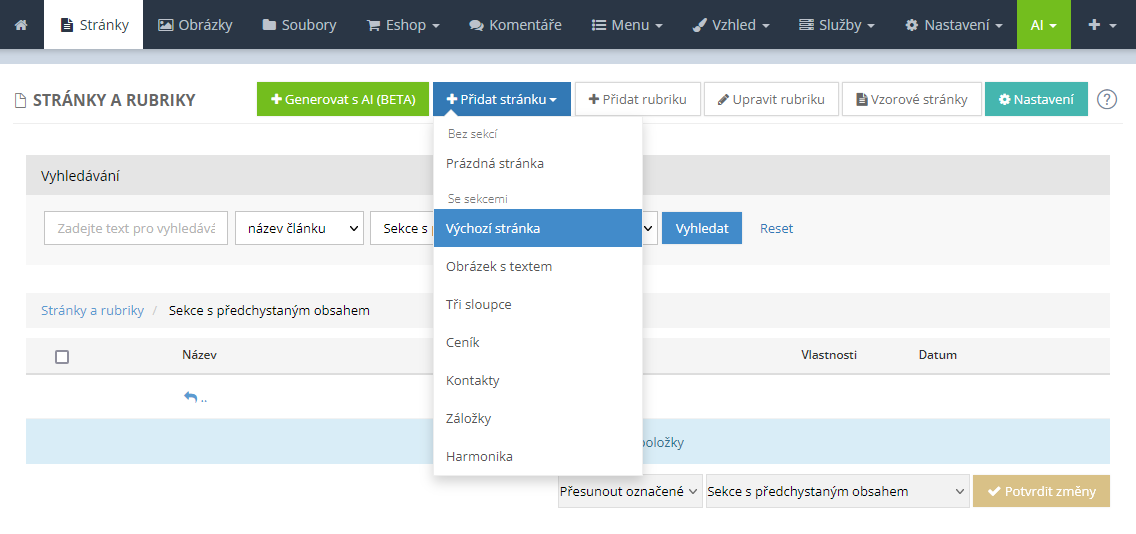Image resolution: width=1136 pixels, height=534 pixels.
Task: Choose Prázdná stránka menu option
Action: [x=495, y=163]
